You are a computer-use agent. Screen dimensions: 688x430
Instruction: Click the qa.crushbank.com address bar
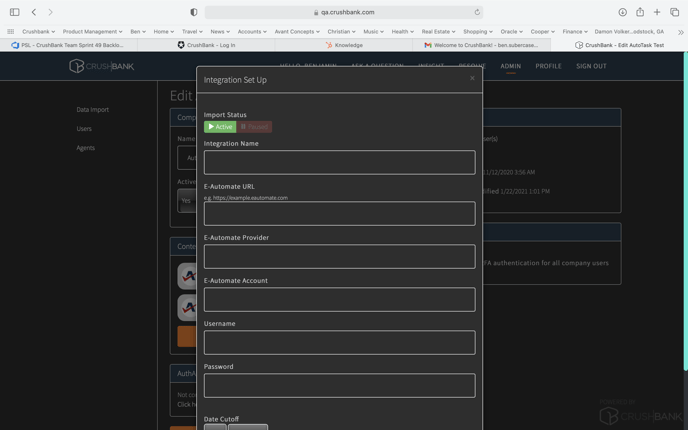(x=344, y=12)
